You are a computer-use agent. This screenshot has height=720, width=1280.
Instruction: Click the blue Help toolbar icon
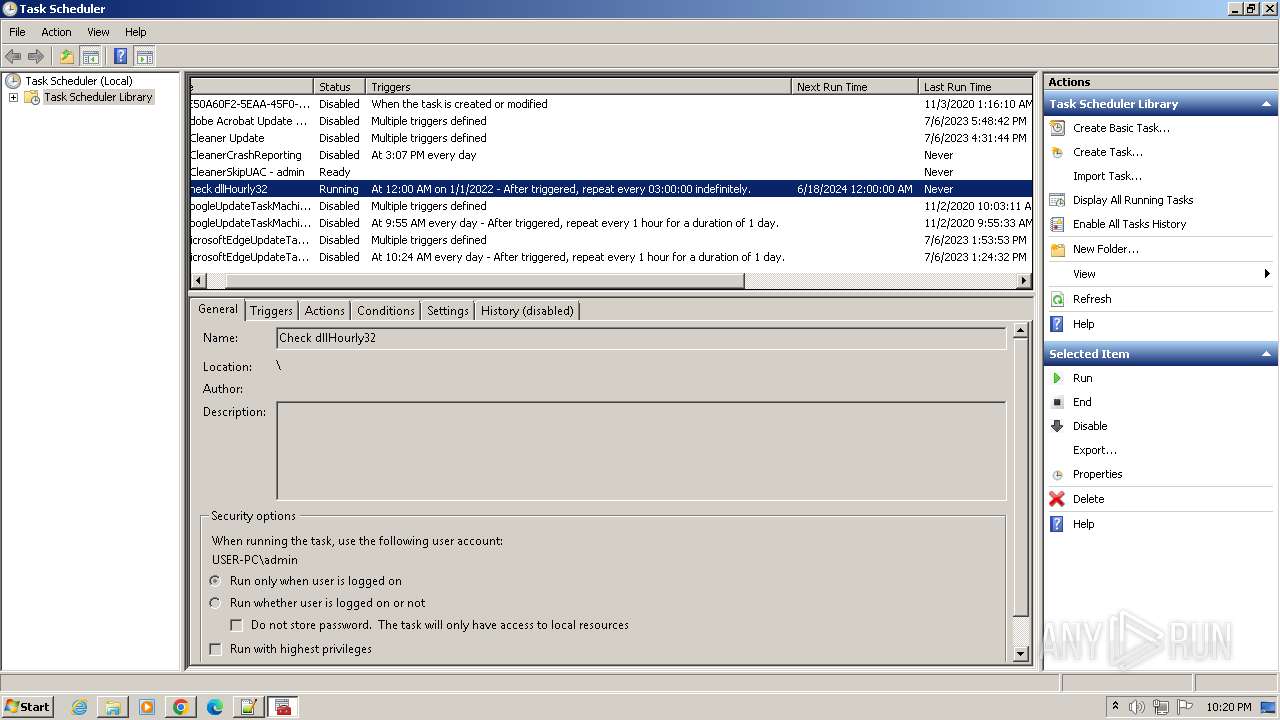[x=121, y=57]
